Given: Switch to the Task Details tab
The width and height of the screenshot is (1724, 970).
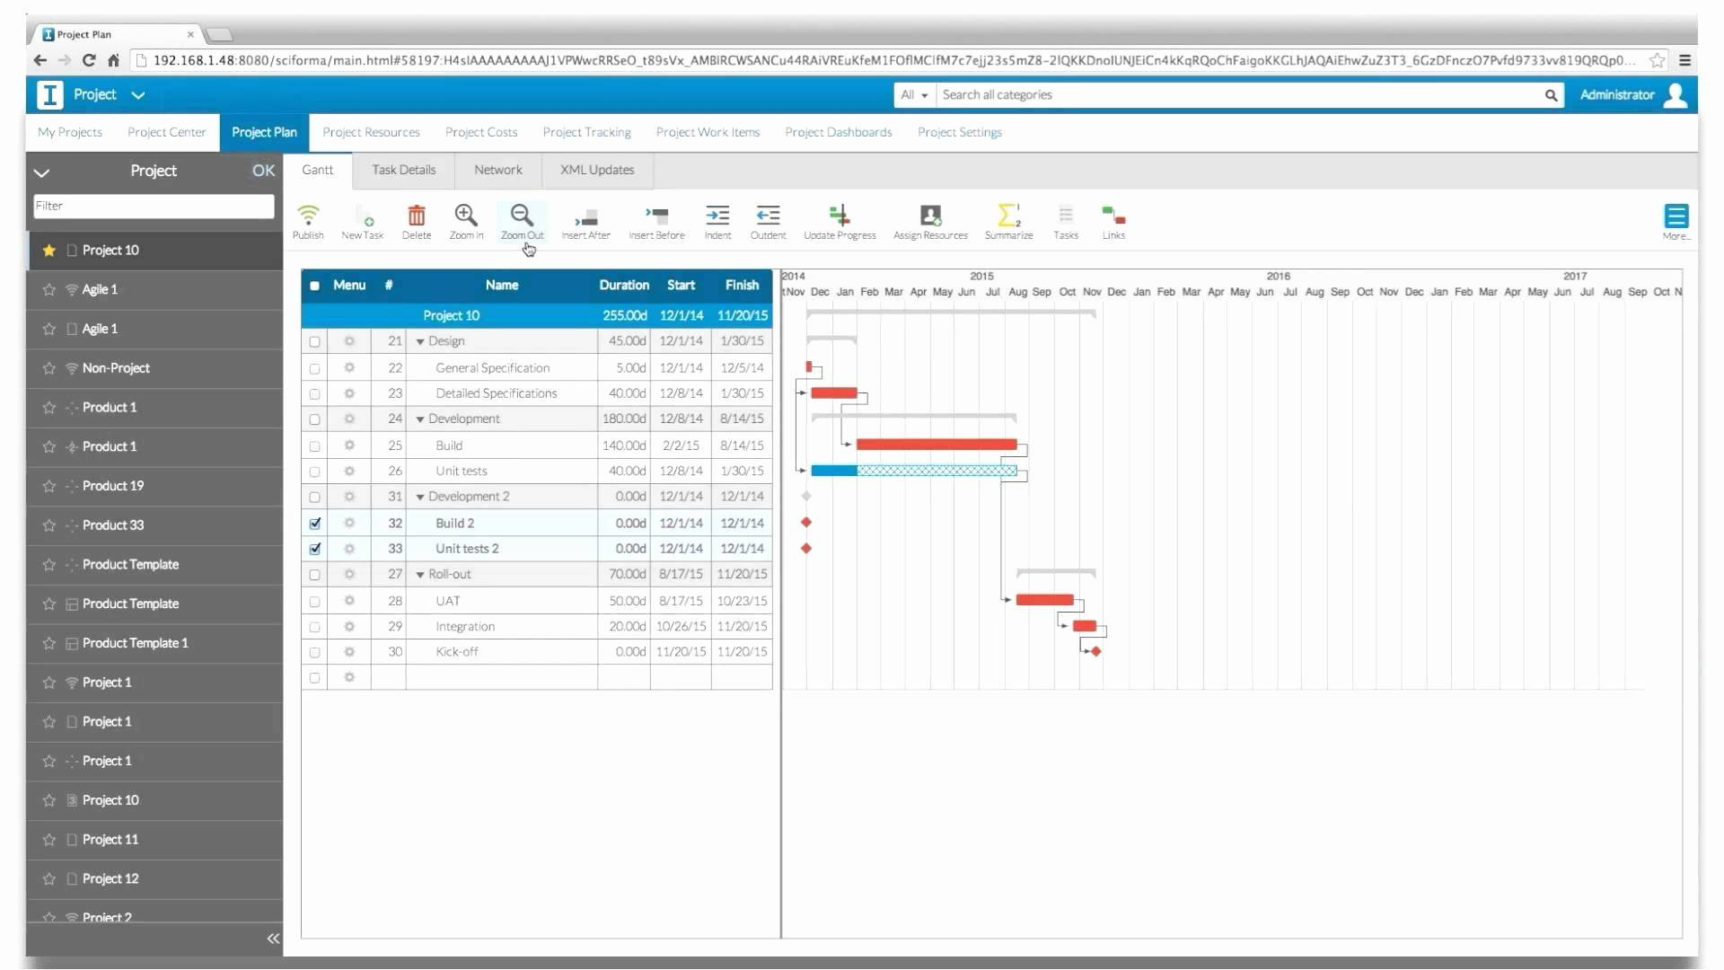Looking at the screenshot, I should (x=403, y=170).
